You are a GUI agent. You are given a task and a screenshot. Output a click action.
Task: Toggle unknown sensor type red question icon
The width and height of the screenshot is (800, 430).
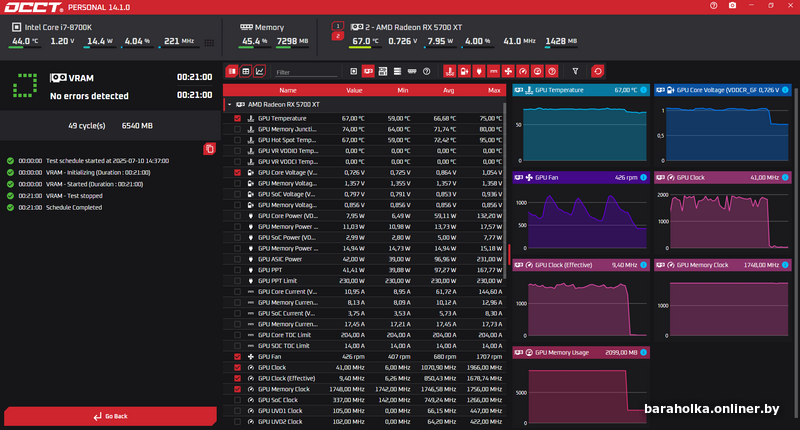552,71
